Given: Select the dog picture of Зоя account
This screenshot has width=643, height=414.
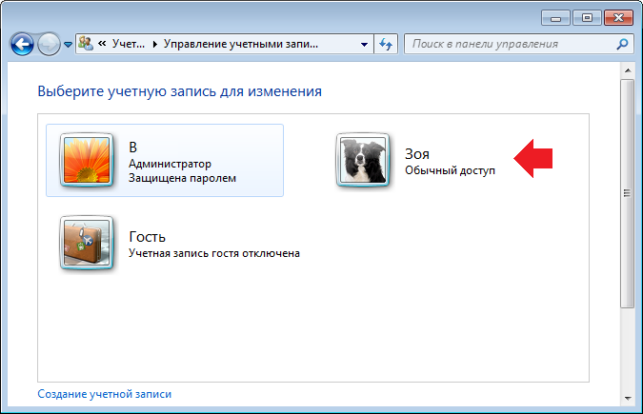Looking at the screenshot, I should [x=363, y=160].
